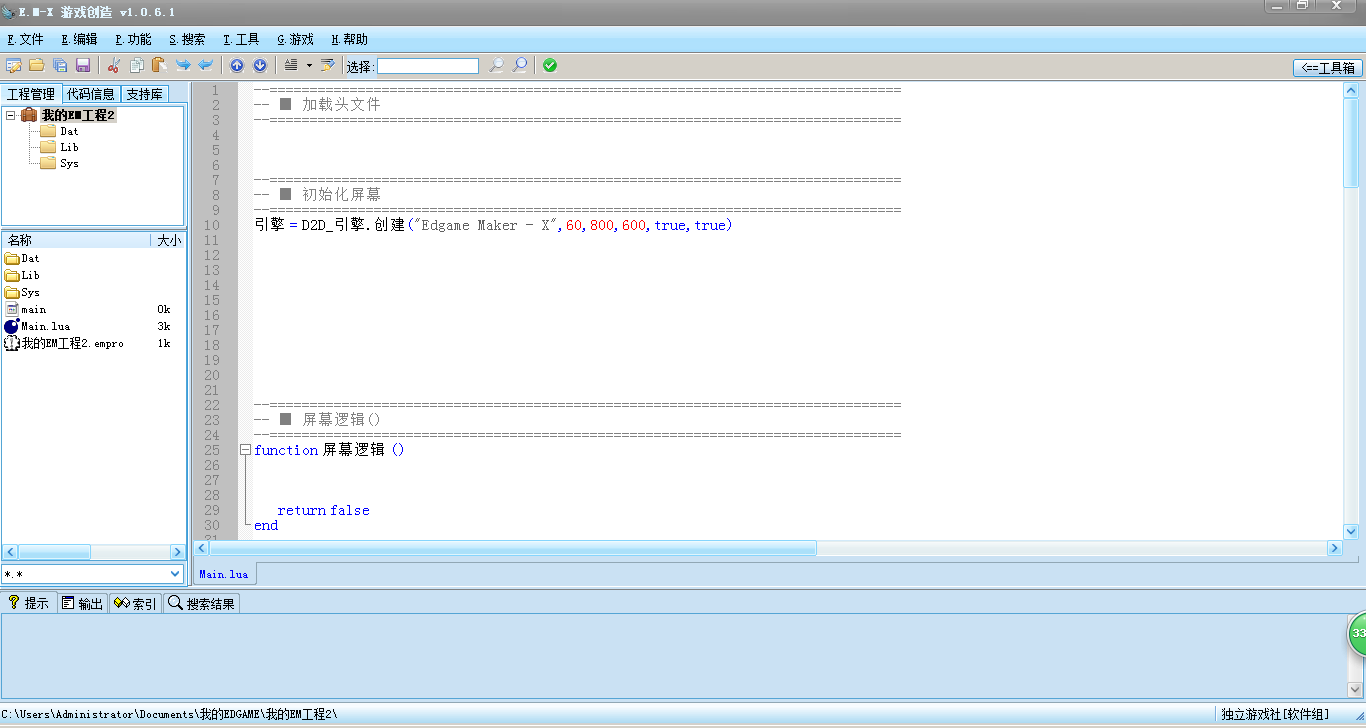Select the 输出 bottom panel tab
1366x728 pixels.
click(x=82, y=603)
